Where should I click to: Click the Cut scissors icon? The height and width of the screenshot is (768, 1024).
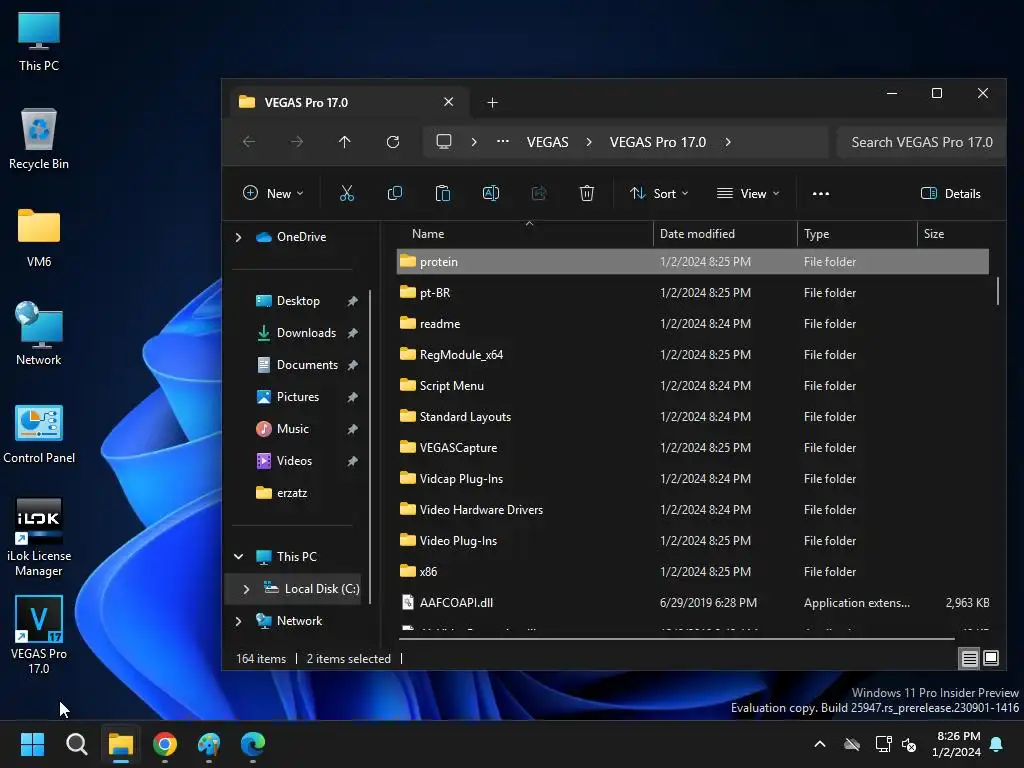point(347,193)
